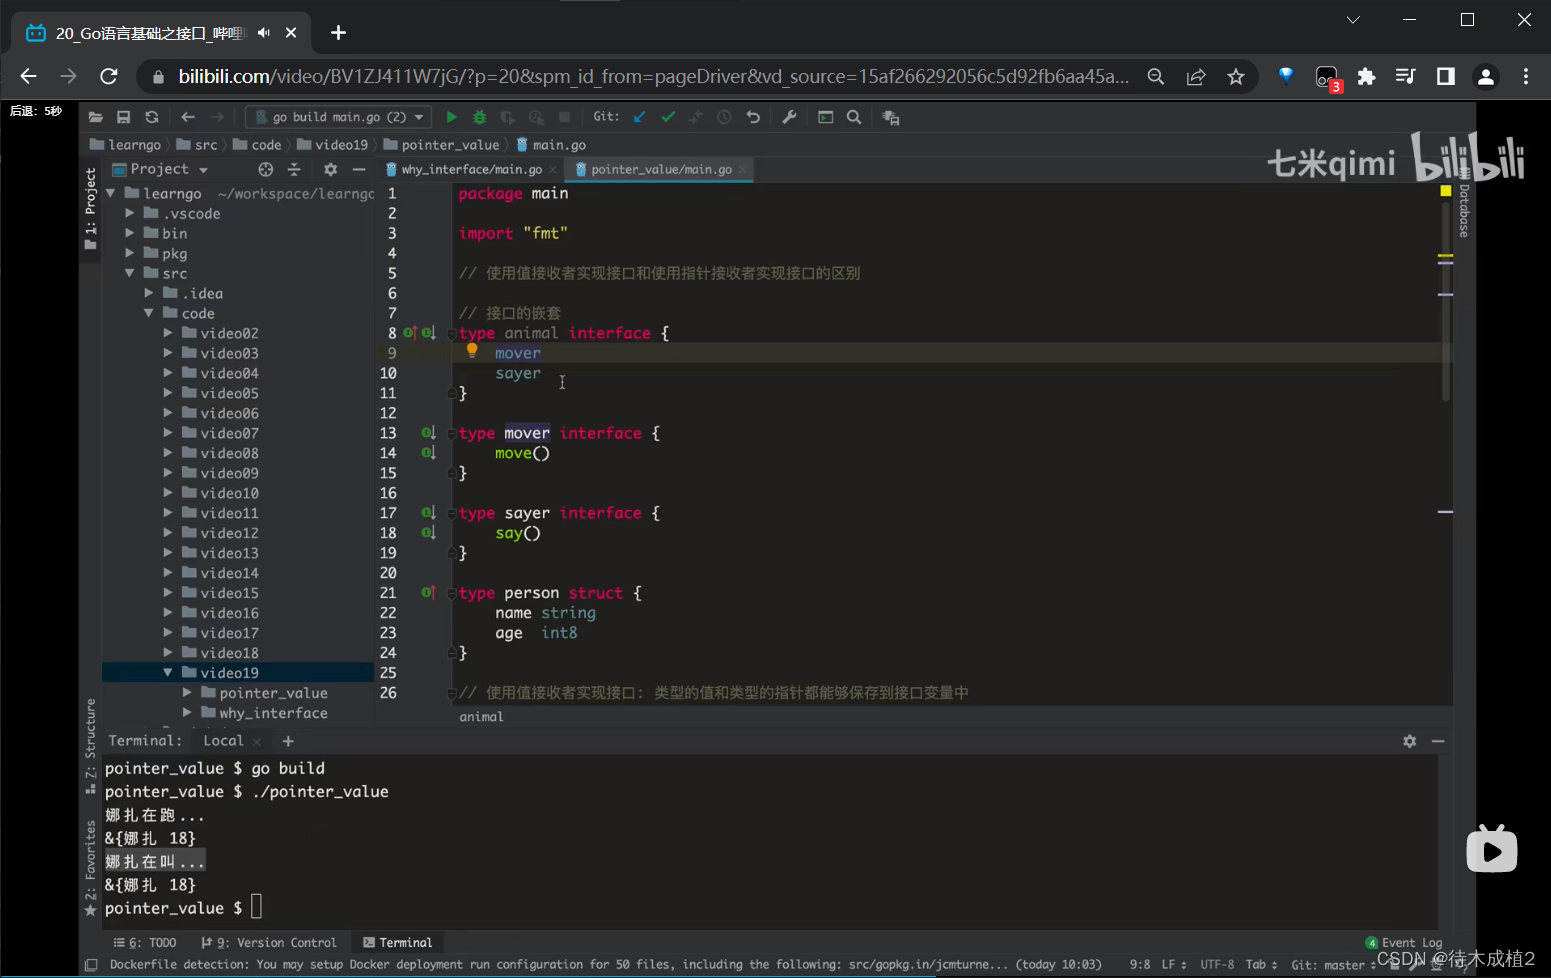Screen dimensions: 1551x978
Task: Toggle the vertical Project tool window tab
Action: 91,208
